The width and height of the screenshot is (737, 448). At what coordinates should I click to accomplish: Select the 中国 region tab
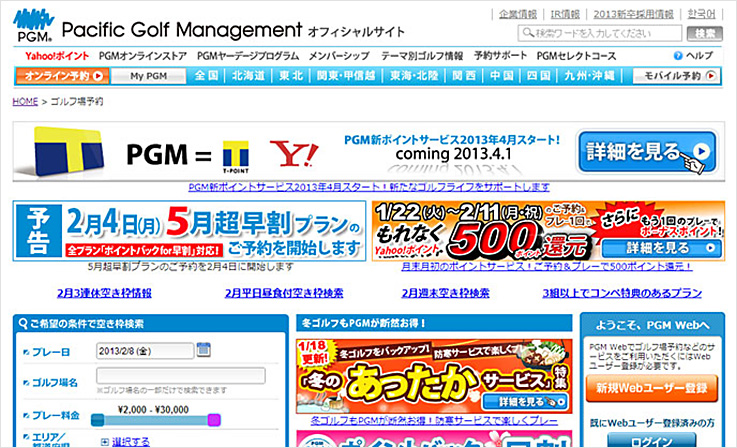pyautogui.click(x=502, y=76)
